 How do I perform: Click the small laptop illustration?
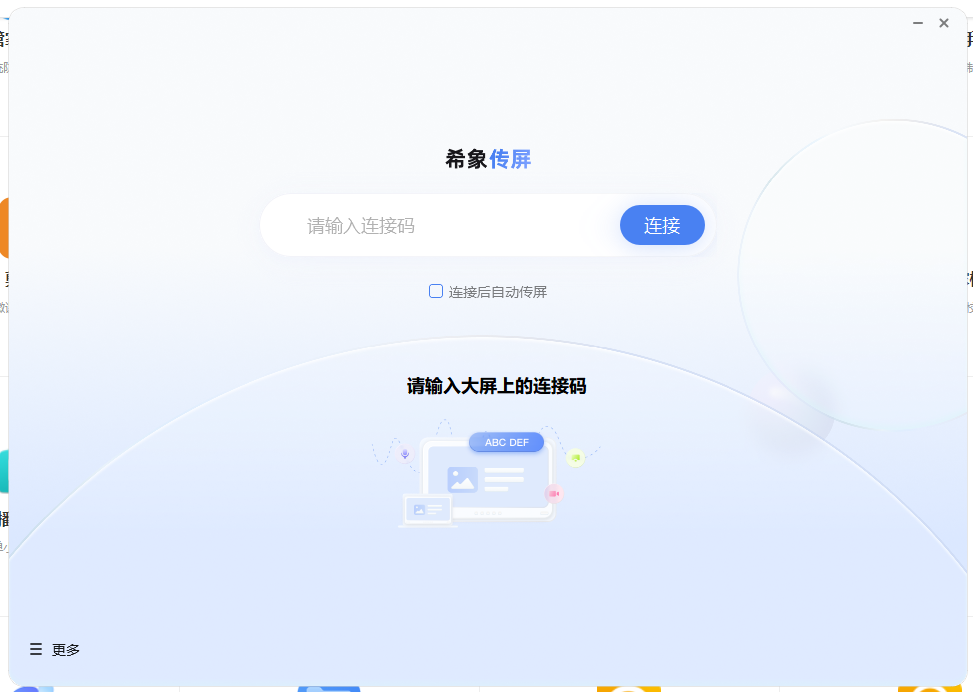point(427,510)
